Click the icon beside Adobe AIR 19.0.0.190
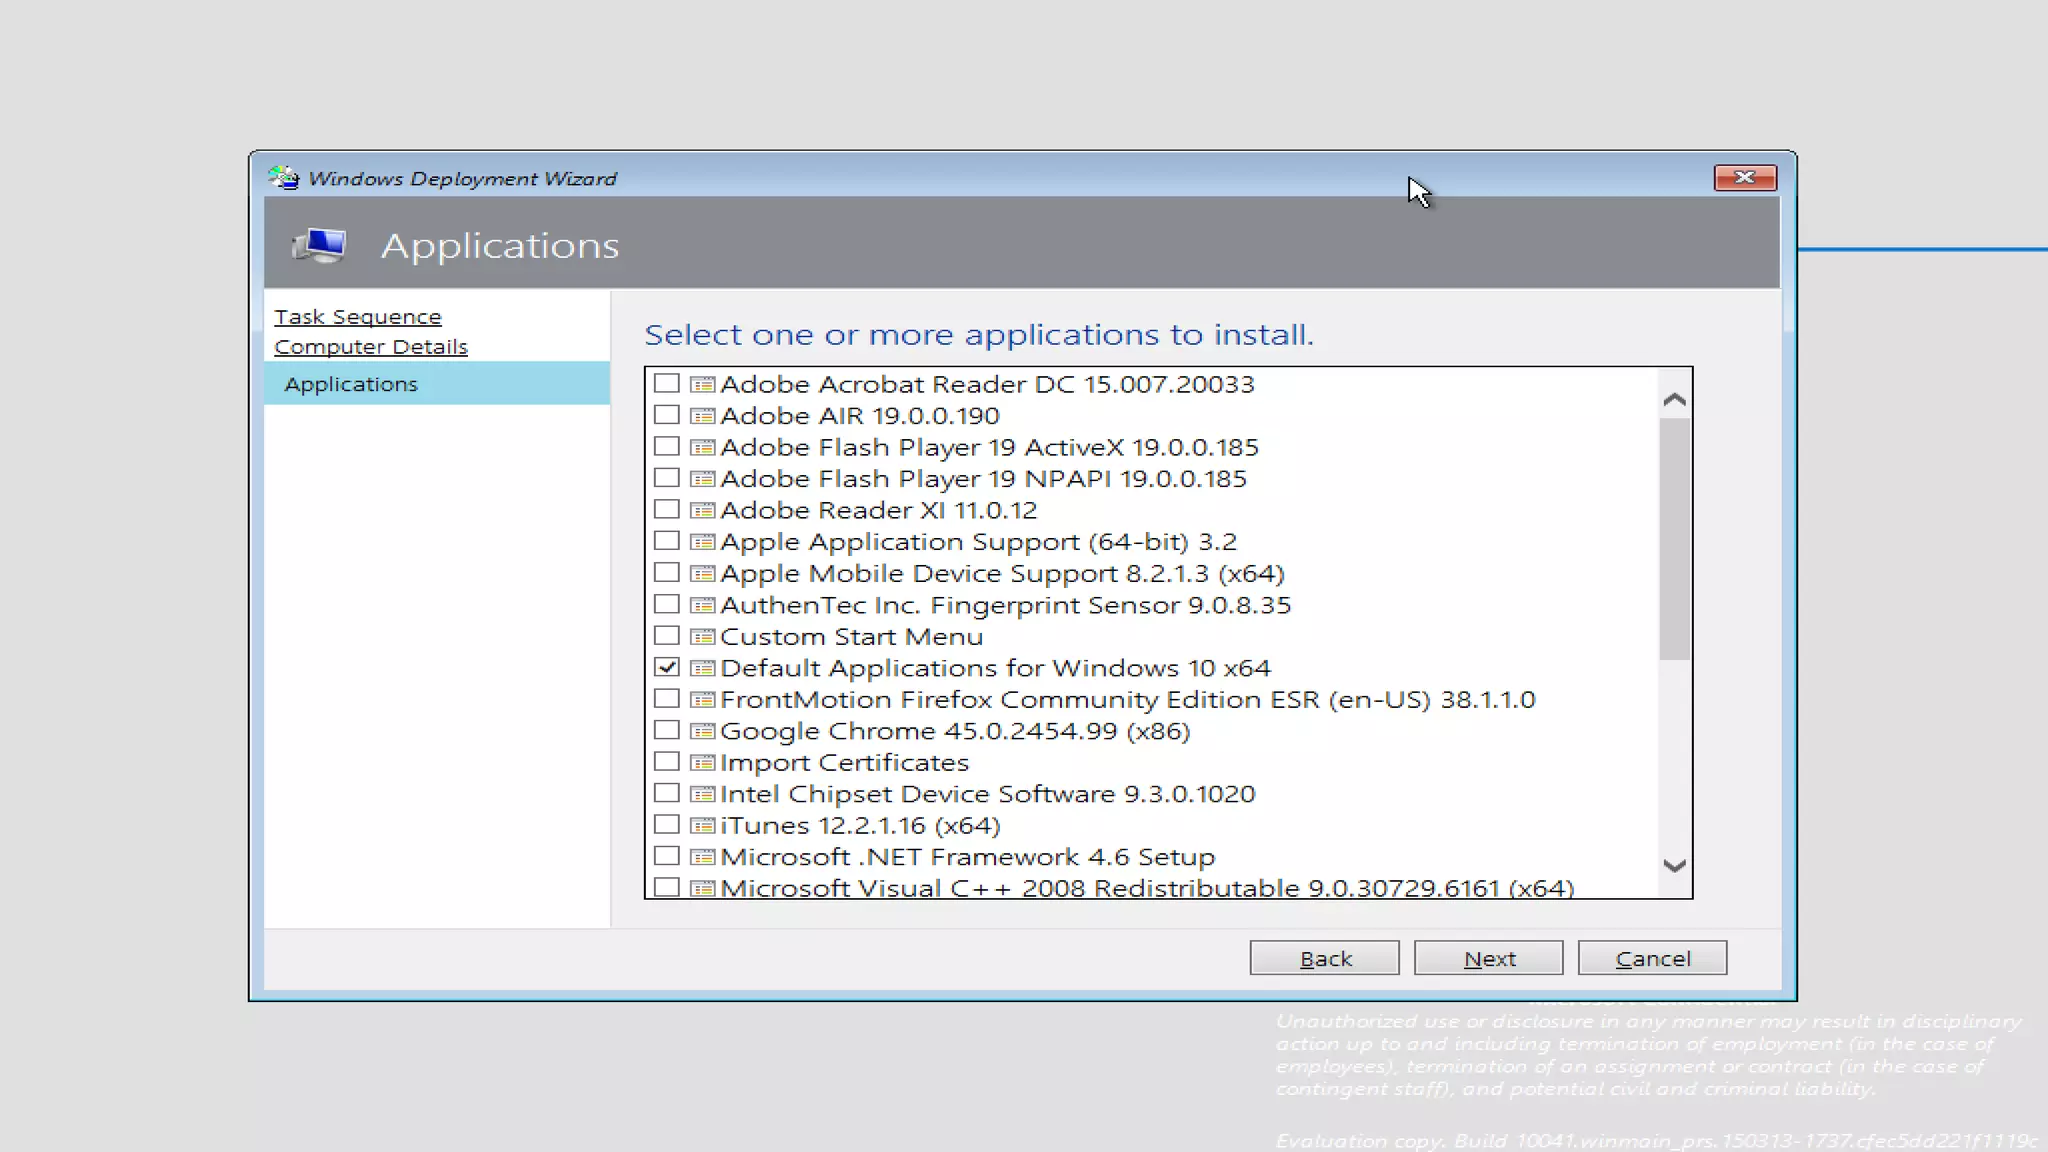Screen dimensions: 2048x1152 click(x=703, y=416)
